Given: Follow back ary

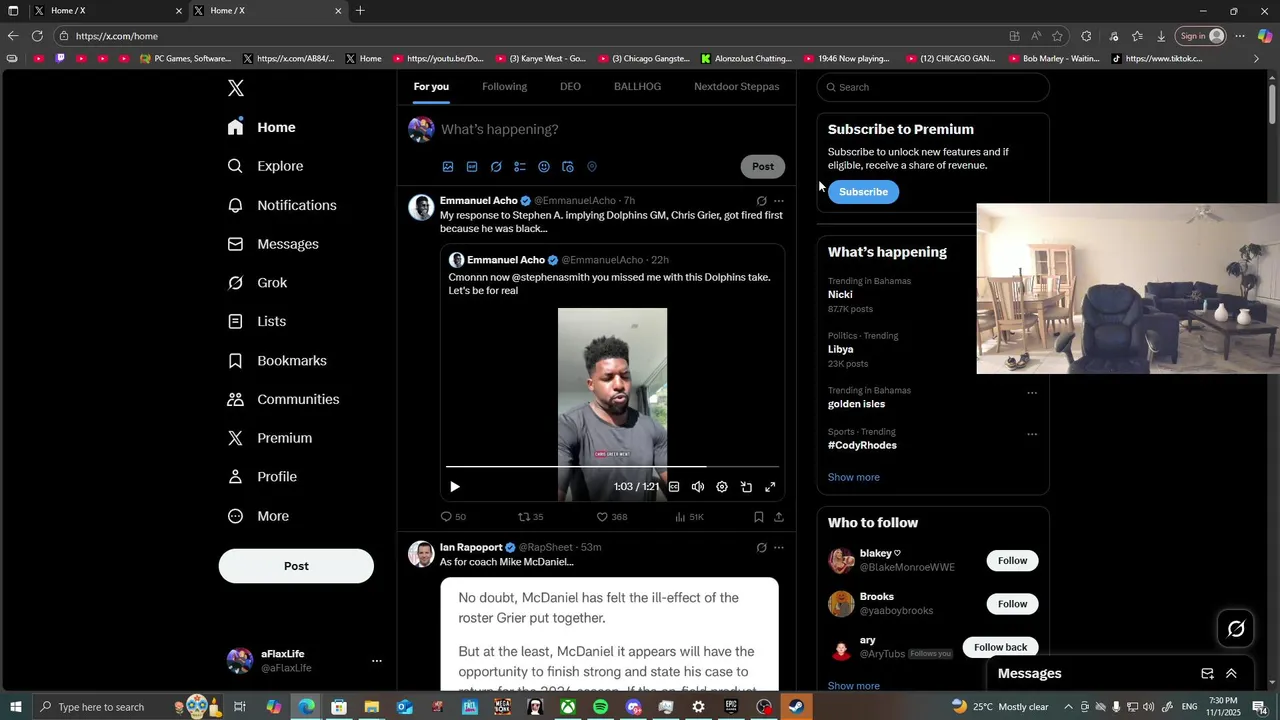Looking at the screenshot, I should [x=1000, y=647].
